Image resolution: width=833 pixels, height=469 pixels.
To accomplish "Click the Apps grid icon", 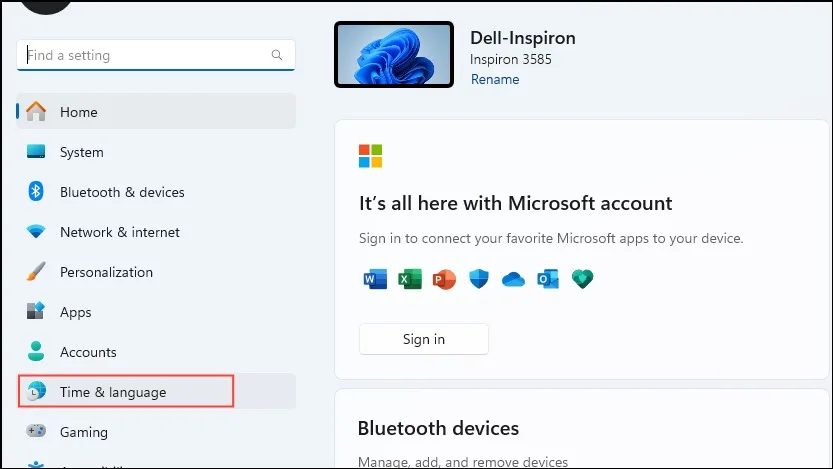I will tap(36, 311).
